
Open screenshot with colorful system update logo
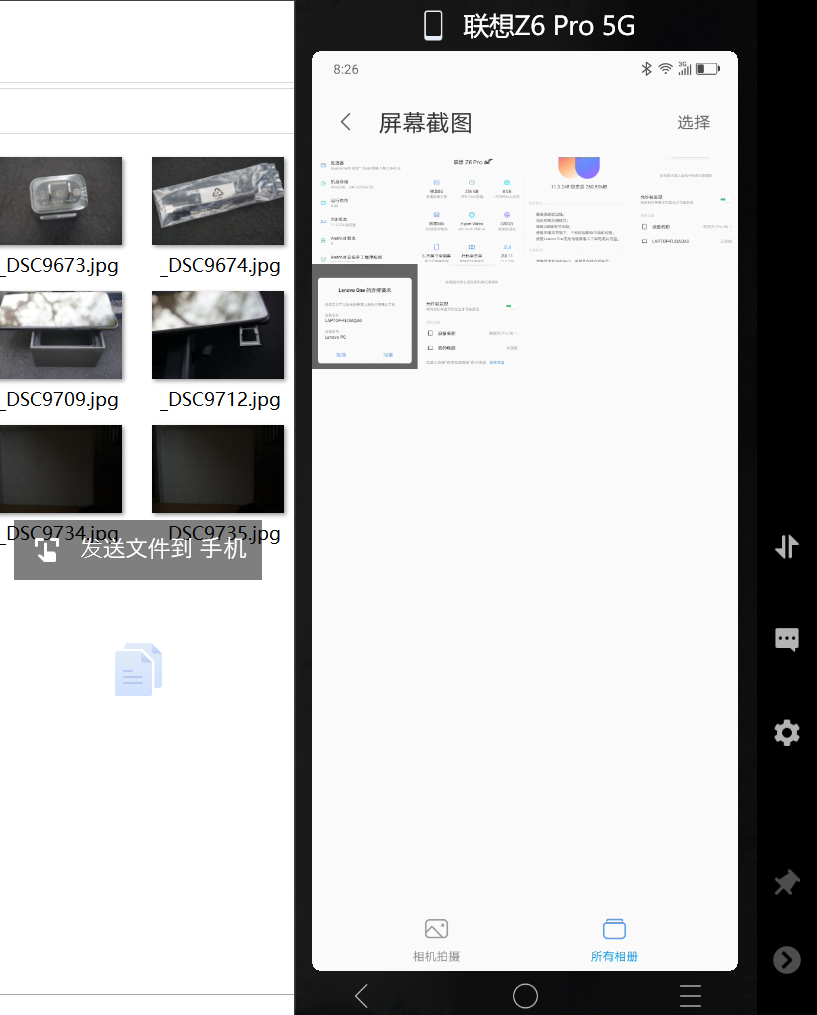pyautogui.click(x=578, y=210)
